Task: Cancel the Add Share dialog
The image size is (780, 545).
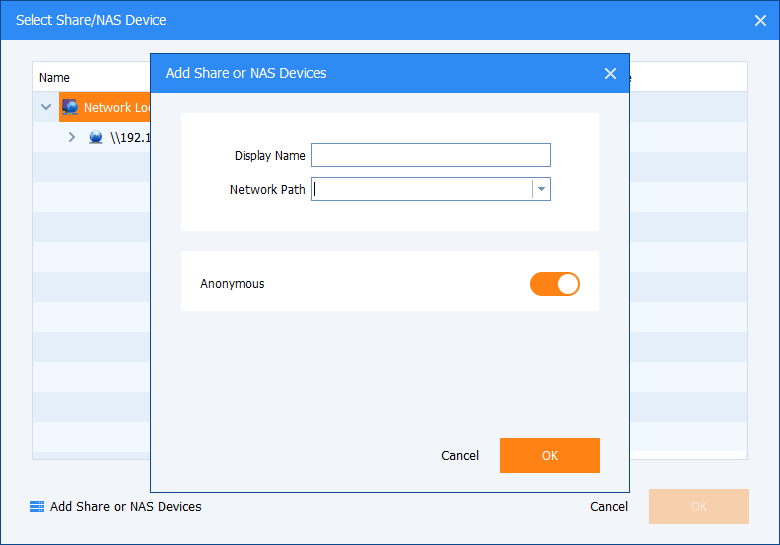Action: (x=460, y=455)
